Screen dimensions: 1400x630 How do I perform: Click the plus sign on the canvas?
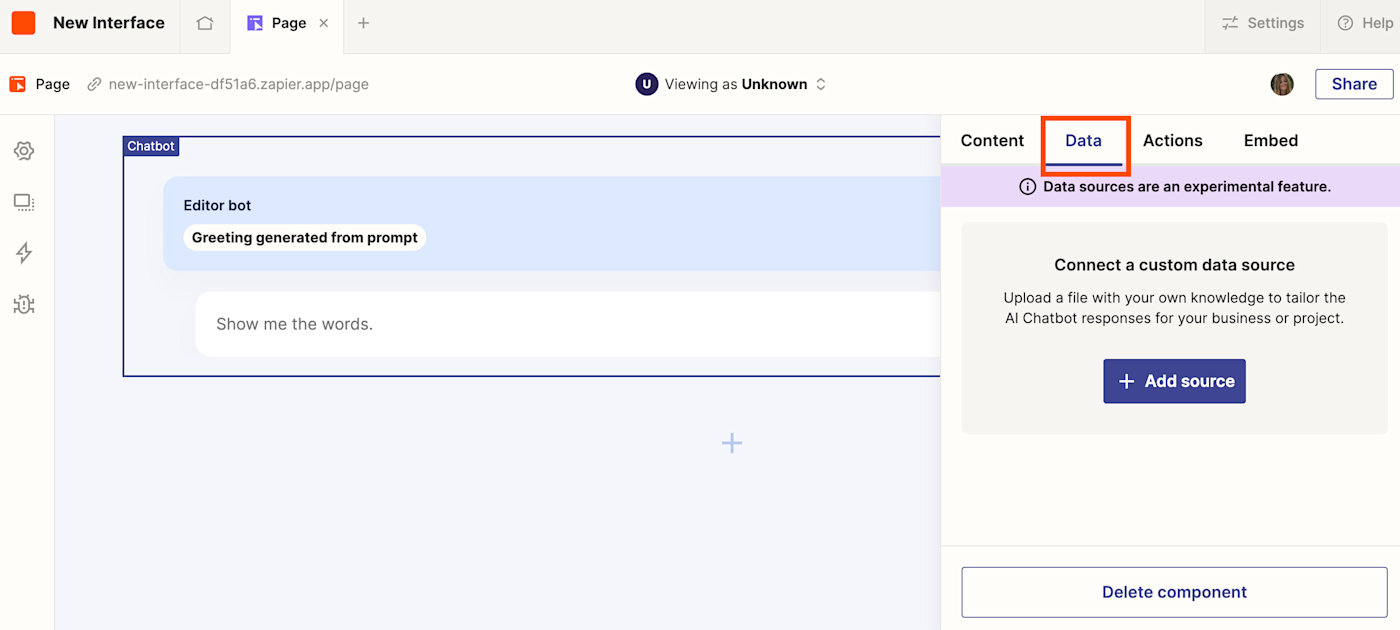pos(732,442)
